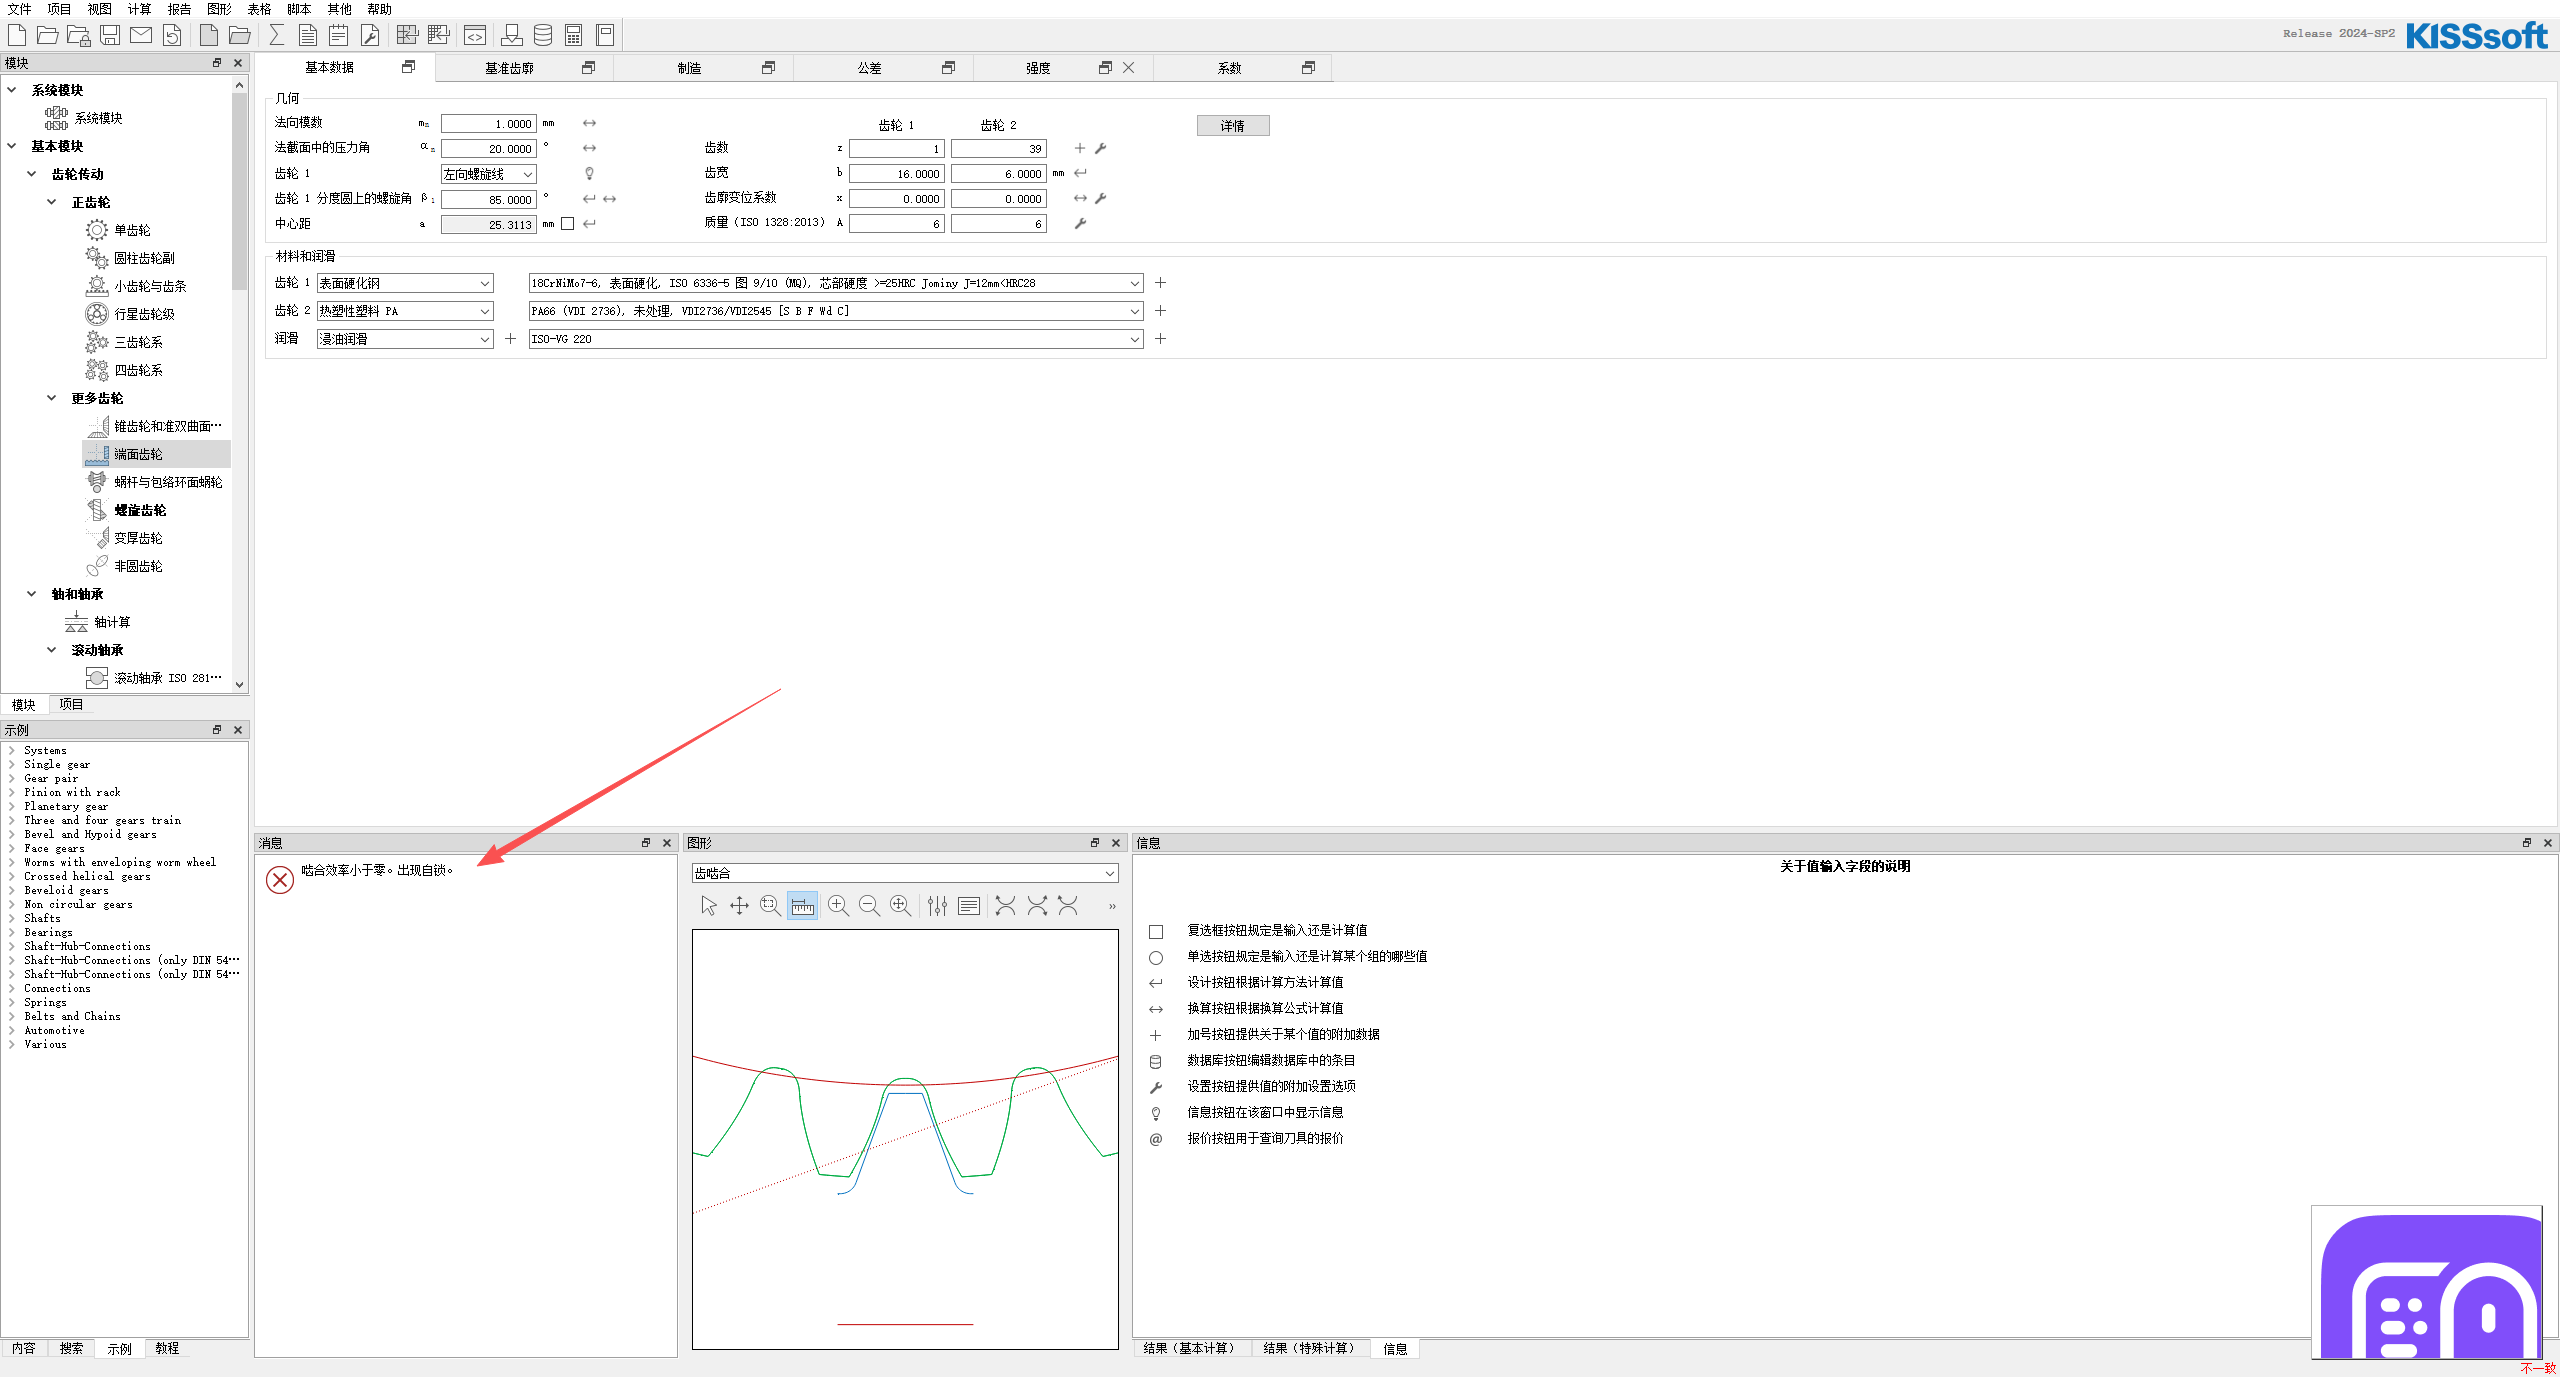This screenshot has height=1377, width=2560.
Task: Open the 计算 menu
Action: coord(139,9)
